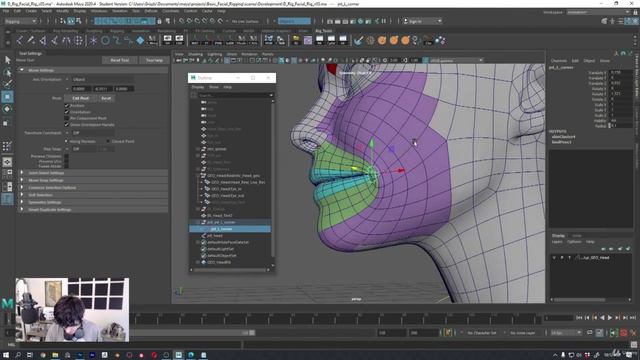The width and height of the screenshot is (640, 360).
Task: Open the Windows menu in menu bar
Action: pyautogui.click(x=99, y=11)
